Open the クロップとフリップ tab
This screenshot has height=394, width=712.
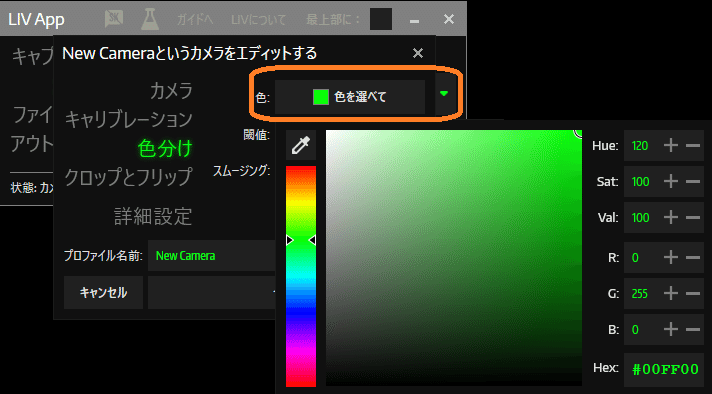point(129,177)
